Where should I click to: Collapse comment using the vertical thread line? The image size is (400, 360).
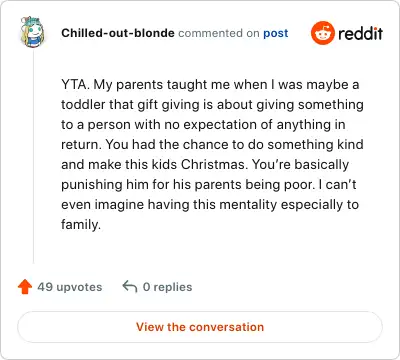click(x=33, y=157)
